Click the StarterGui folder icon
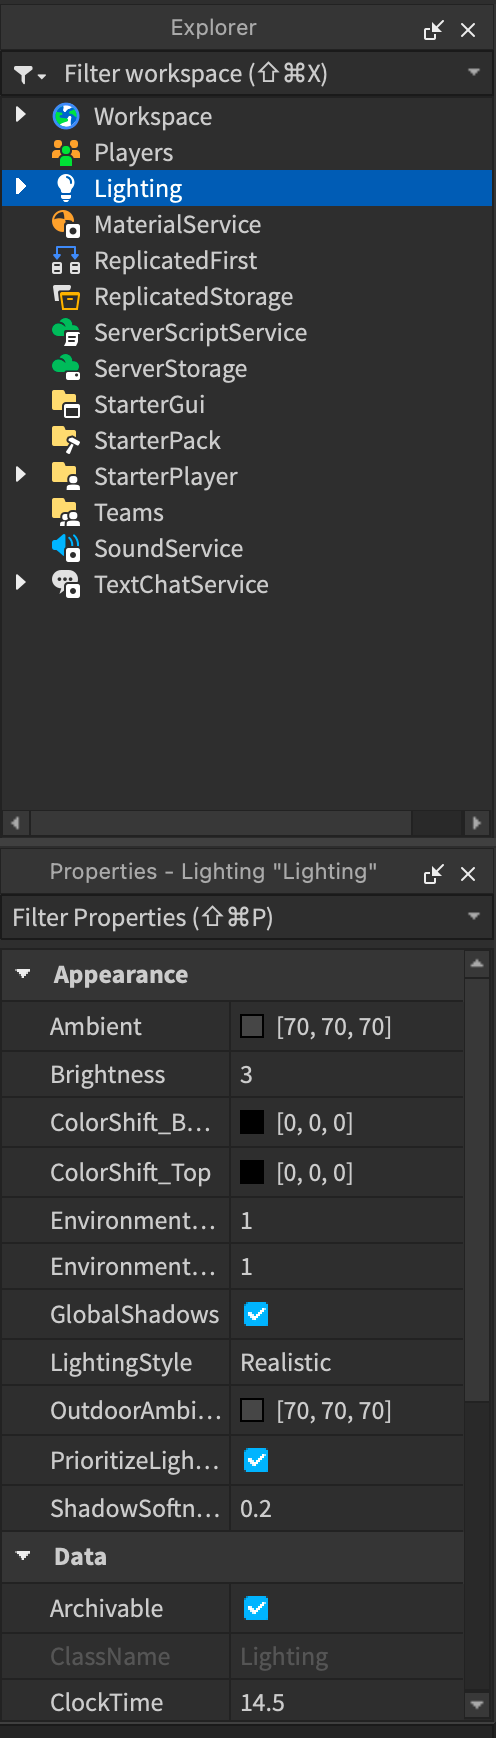Viewport: 496px width, 1738px height. (66, 404)
